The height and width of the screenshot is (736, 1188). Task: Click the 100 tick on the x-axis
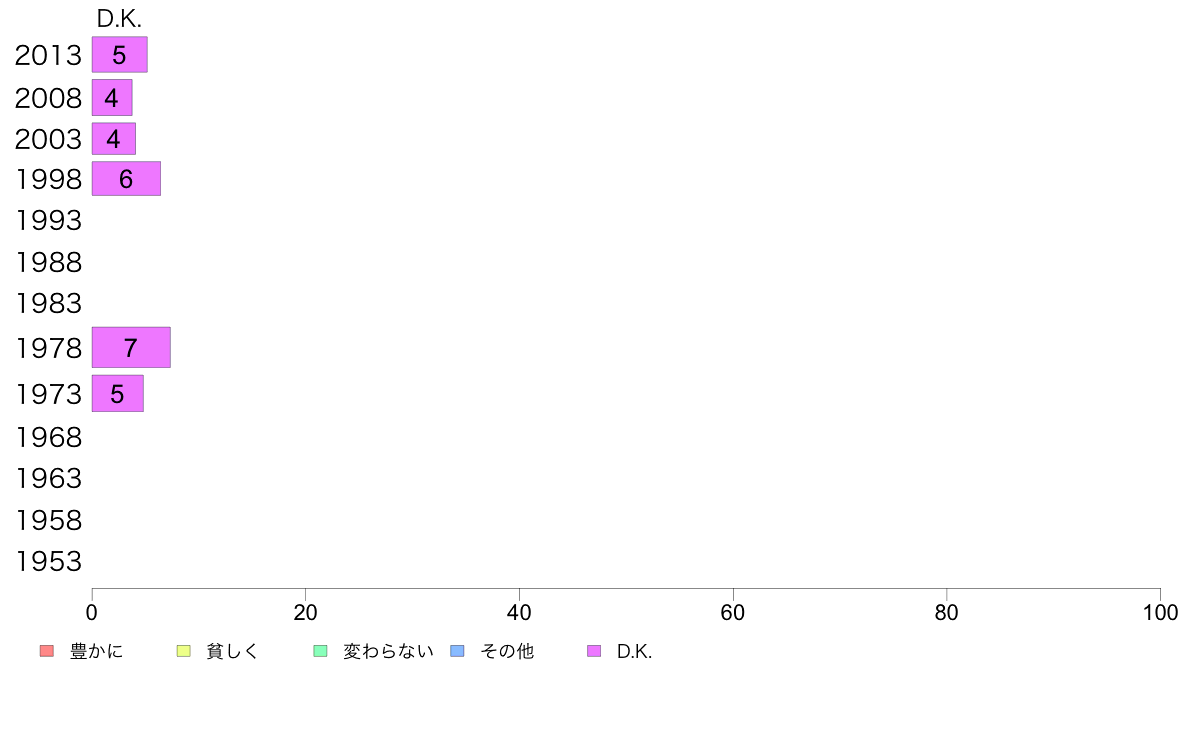tap(1160, 612)
